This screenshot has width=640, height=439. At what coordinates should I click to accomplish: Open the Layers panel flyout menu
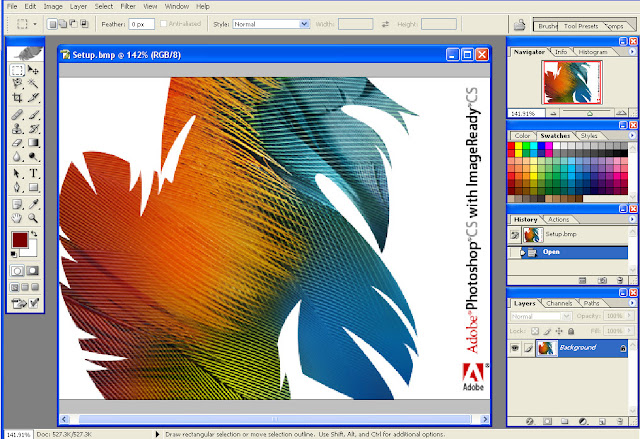[x=632, y=303]
